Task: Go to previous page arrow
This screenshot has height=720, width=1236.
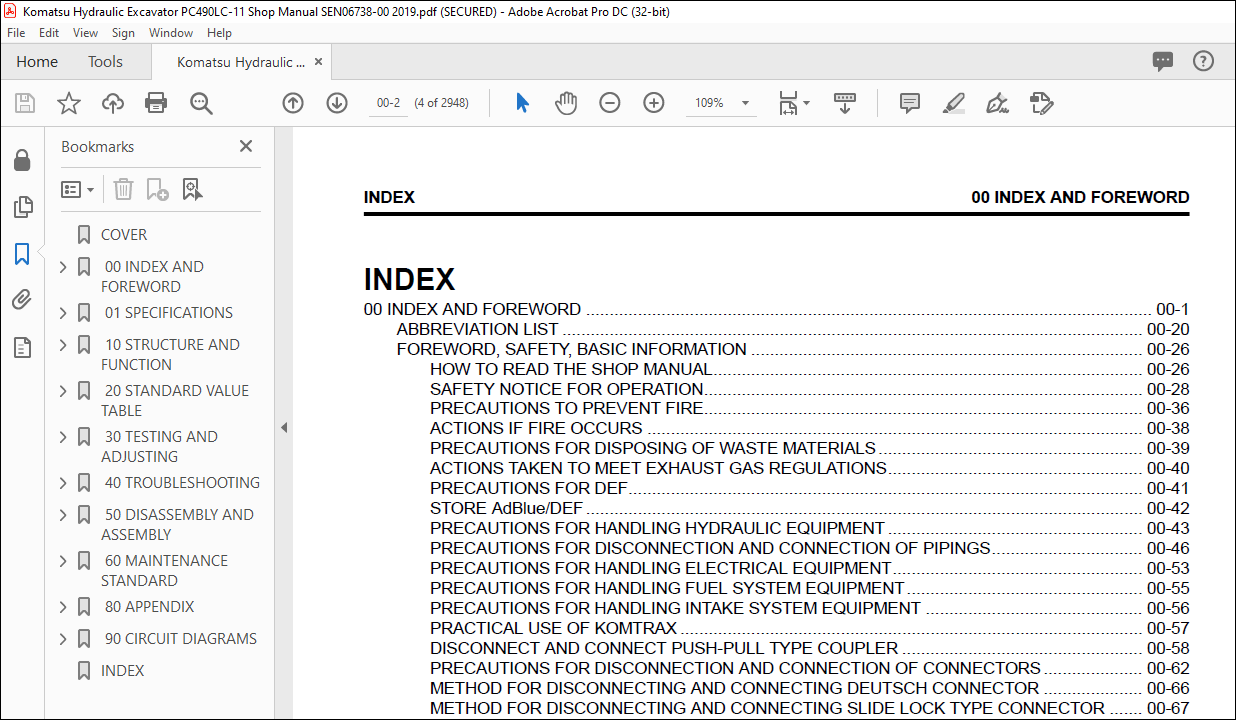Action: (x=293, y=103)
